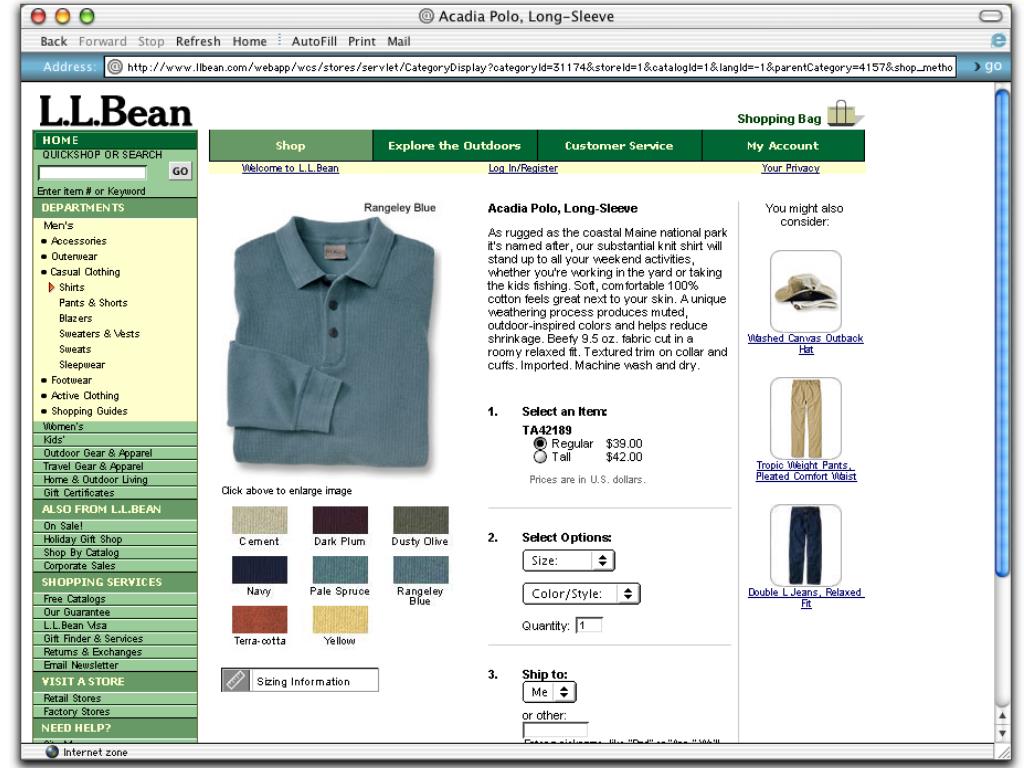The height and width of the screenshot is (768, 1024).
Task: Click the scroll up arrow
Action: 1002,716
